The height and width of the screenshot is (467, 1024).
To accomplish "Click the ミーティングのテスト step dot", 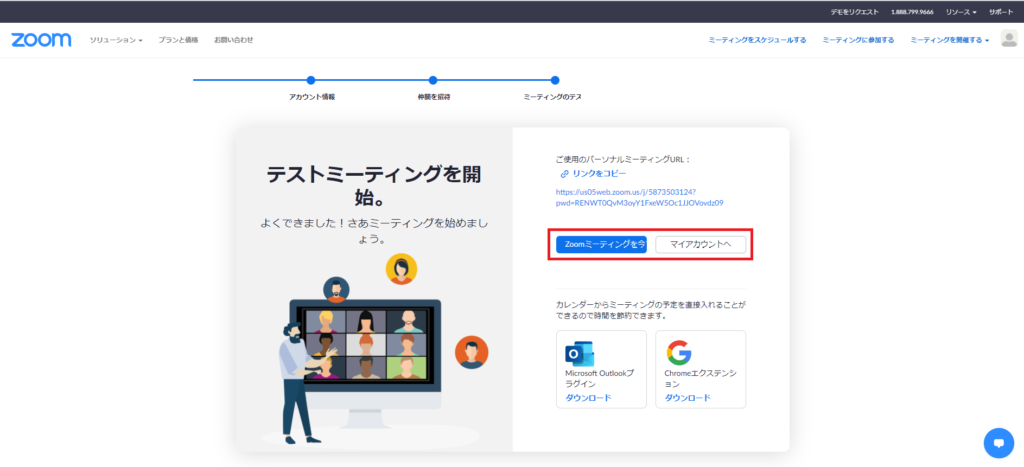I will click(555, 80).
